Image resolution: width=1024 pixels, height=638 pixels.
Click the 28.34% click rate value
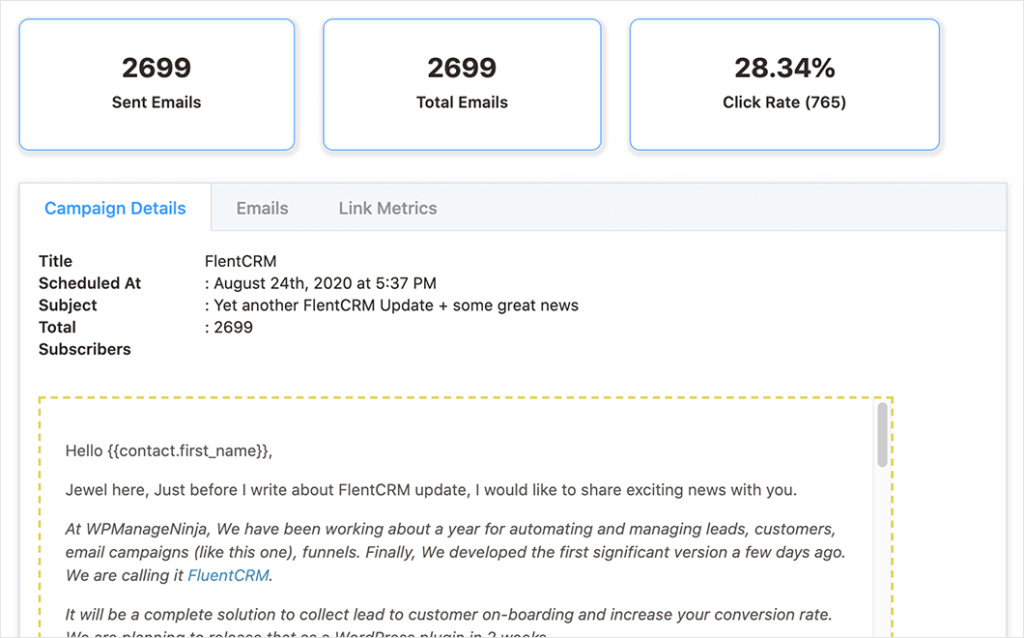coord(784,67)
